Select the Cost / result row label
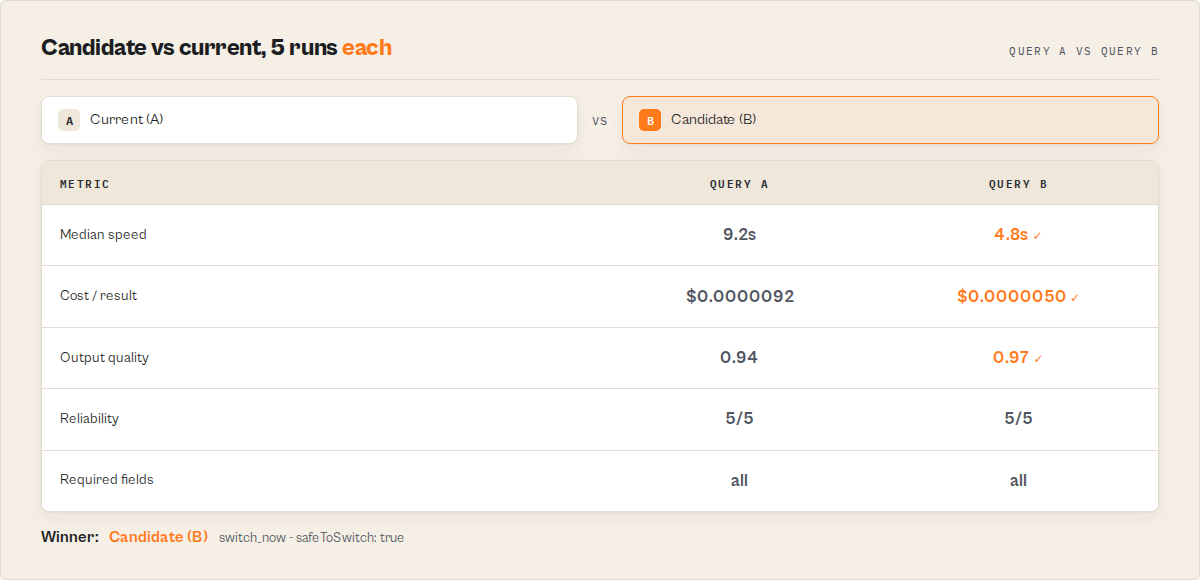This screenshot has height=580, width=1200. 99,296
